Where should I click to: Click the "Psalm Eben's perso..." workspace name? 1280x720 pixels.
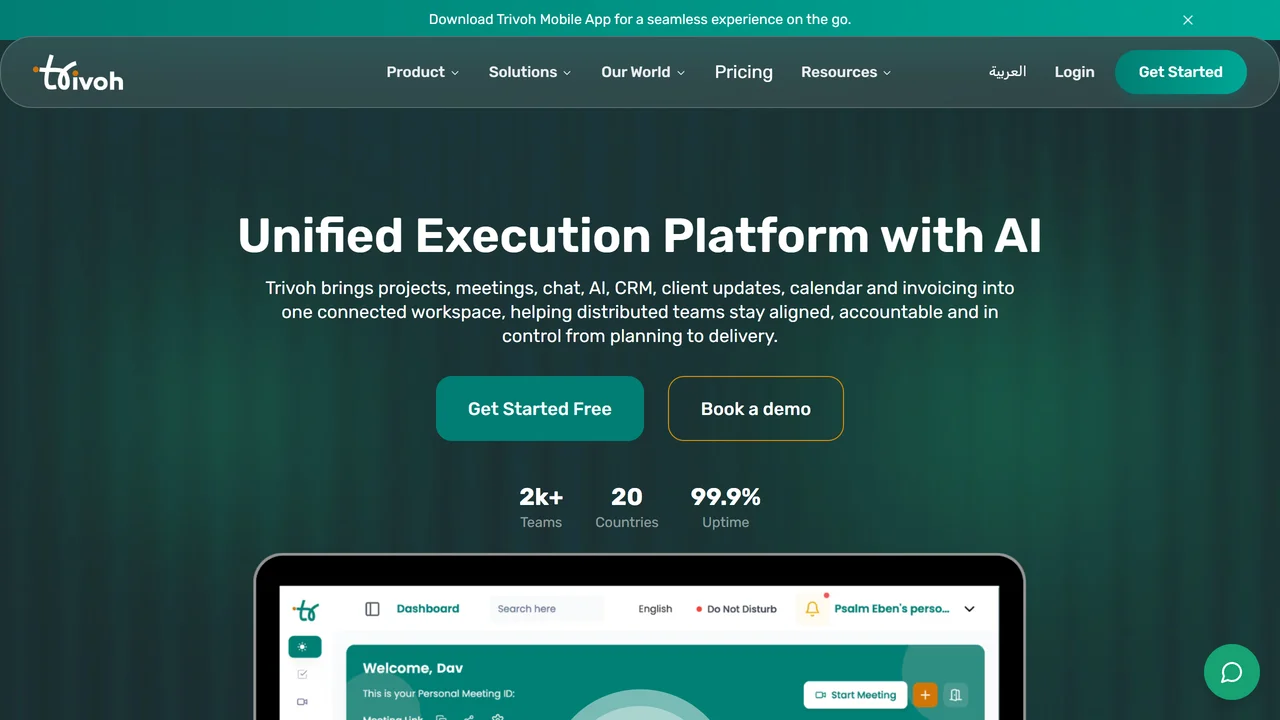(x=892, y=609)
